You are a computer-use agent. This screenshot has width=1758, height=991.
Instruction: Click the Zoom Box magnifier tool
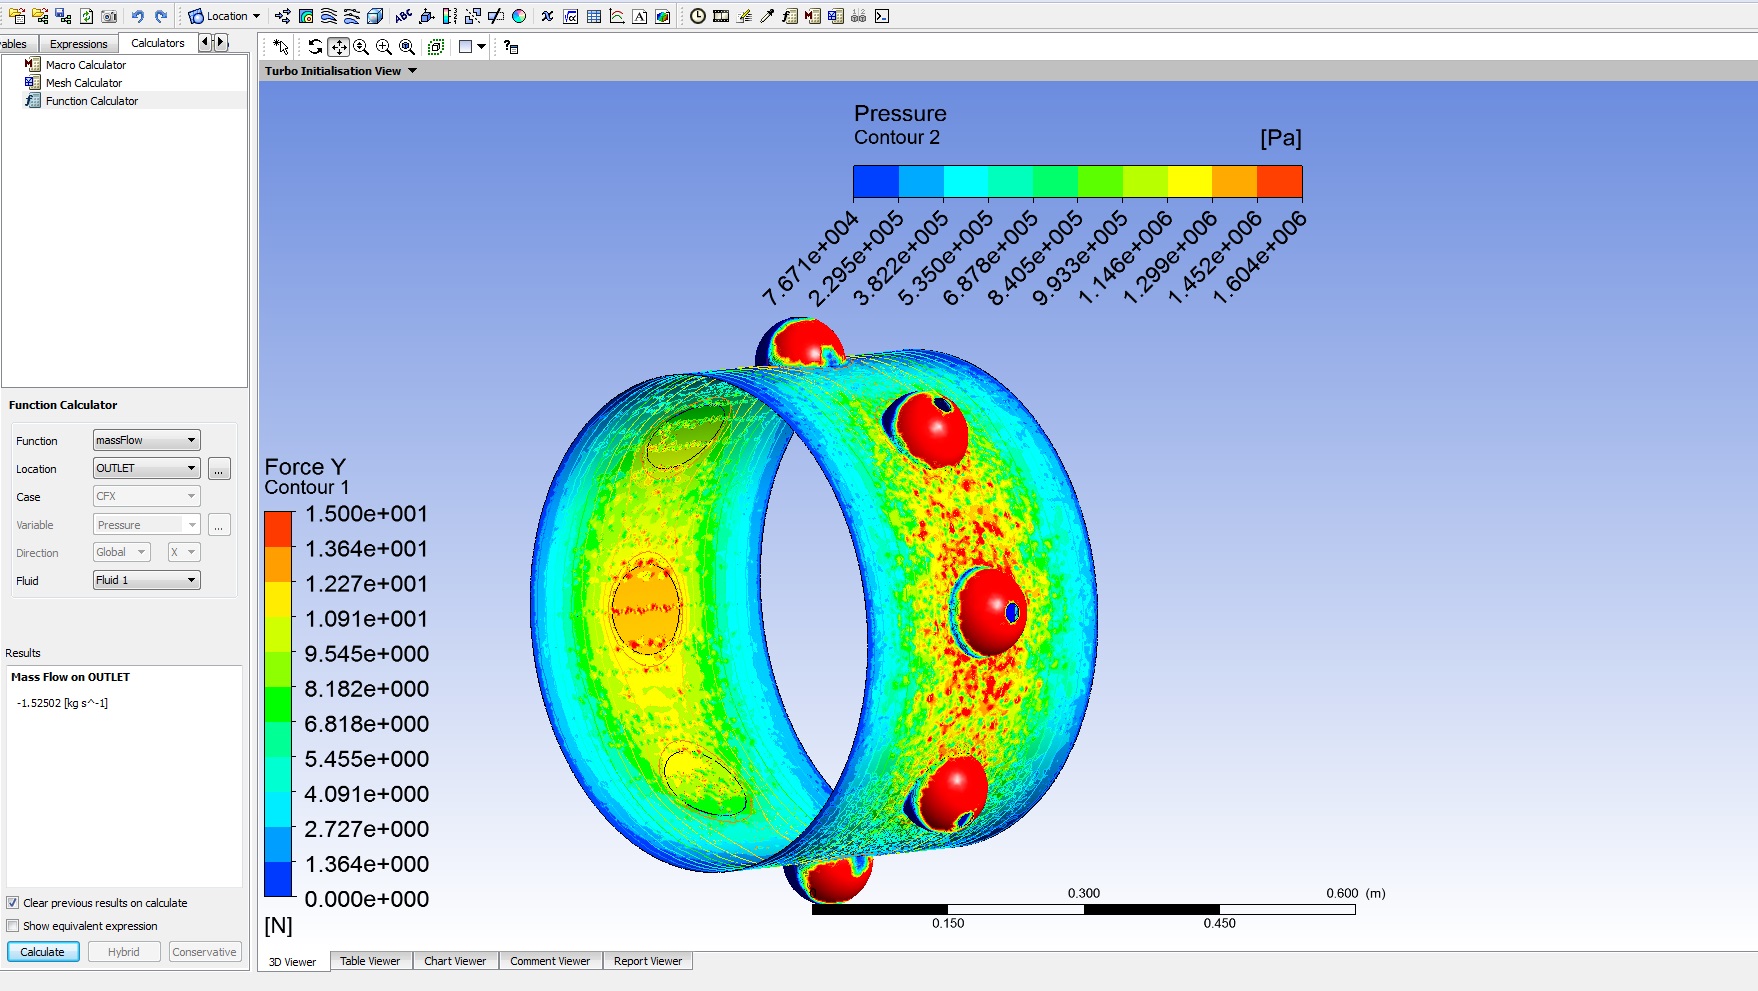[361, 47]
